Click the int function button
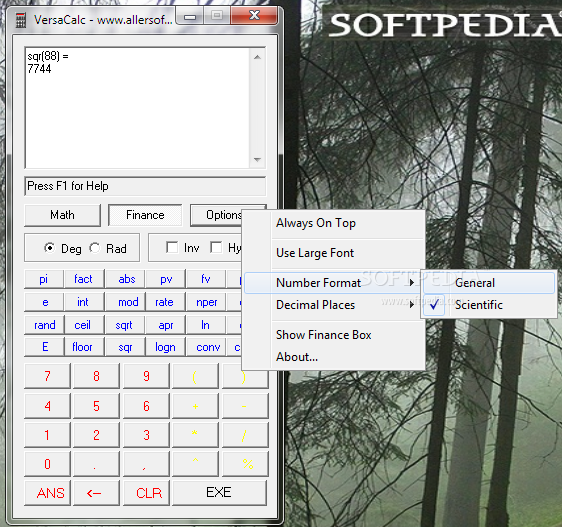This screenshot has width=562, height=527. 83,302
